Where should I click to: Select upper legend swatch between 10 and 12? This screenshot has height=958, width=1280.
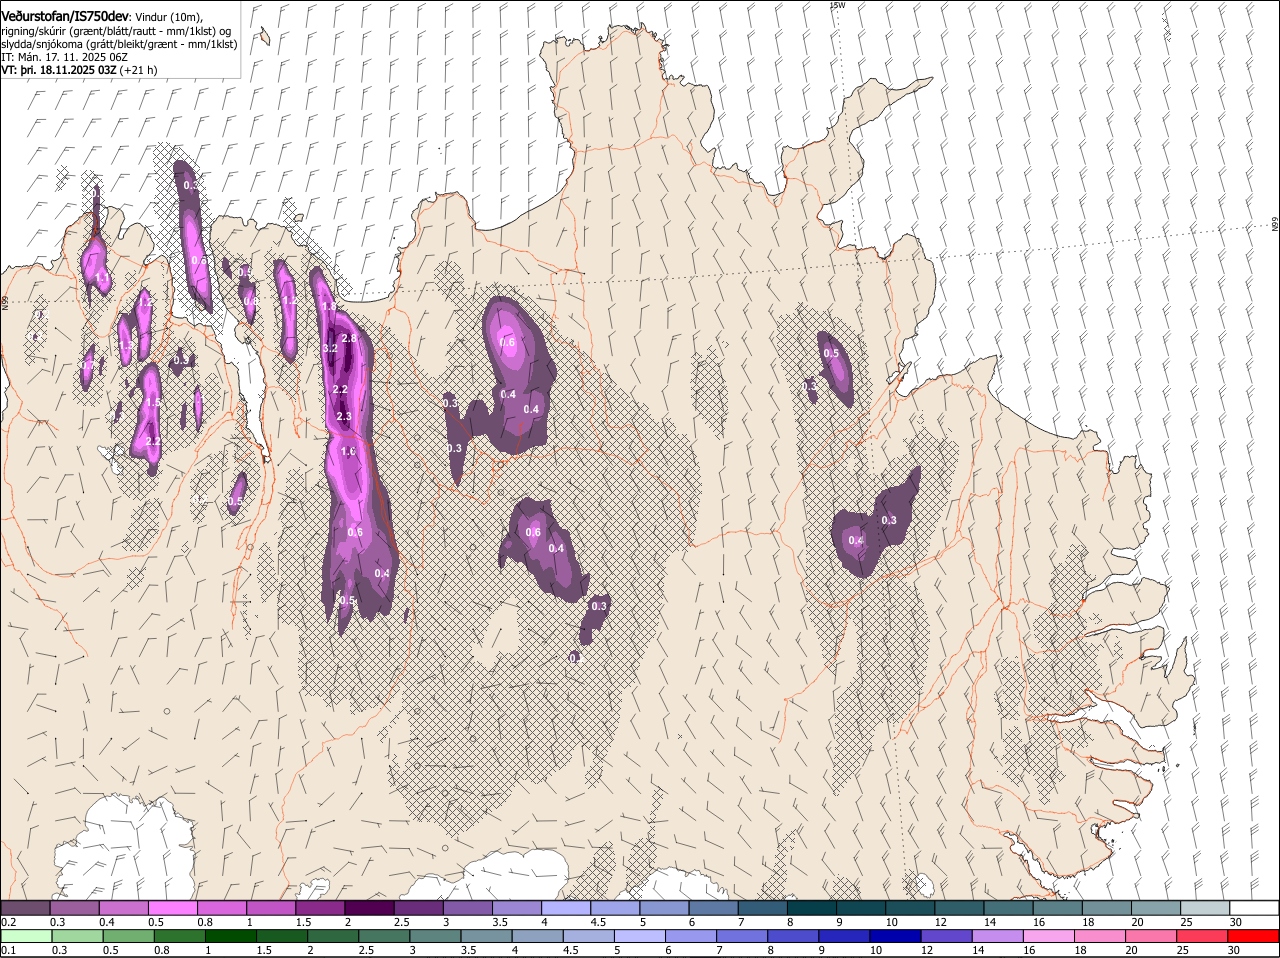(x=910, y=907)
